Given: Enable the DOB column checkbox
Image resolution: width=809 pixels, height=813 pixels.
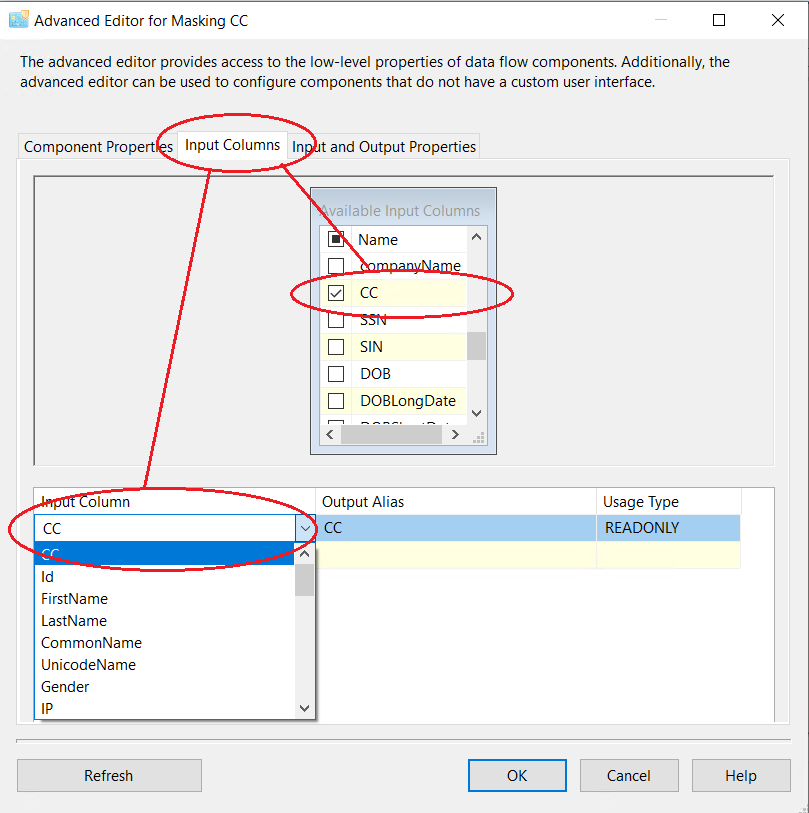Looking at the screenshot, I should pyautogui.click(x=337, y=374).
